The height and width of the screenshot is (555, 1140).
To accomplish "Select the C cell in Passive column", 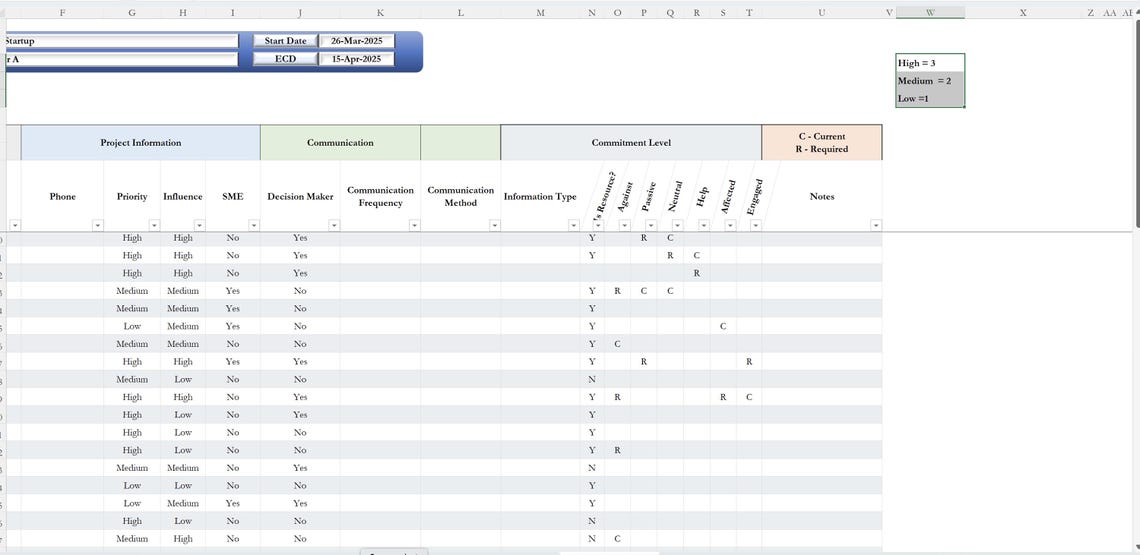I will point(643,291).
